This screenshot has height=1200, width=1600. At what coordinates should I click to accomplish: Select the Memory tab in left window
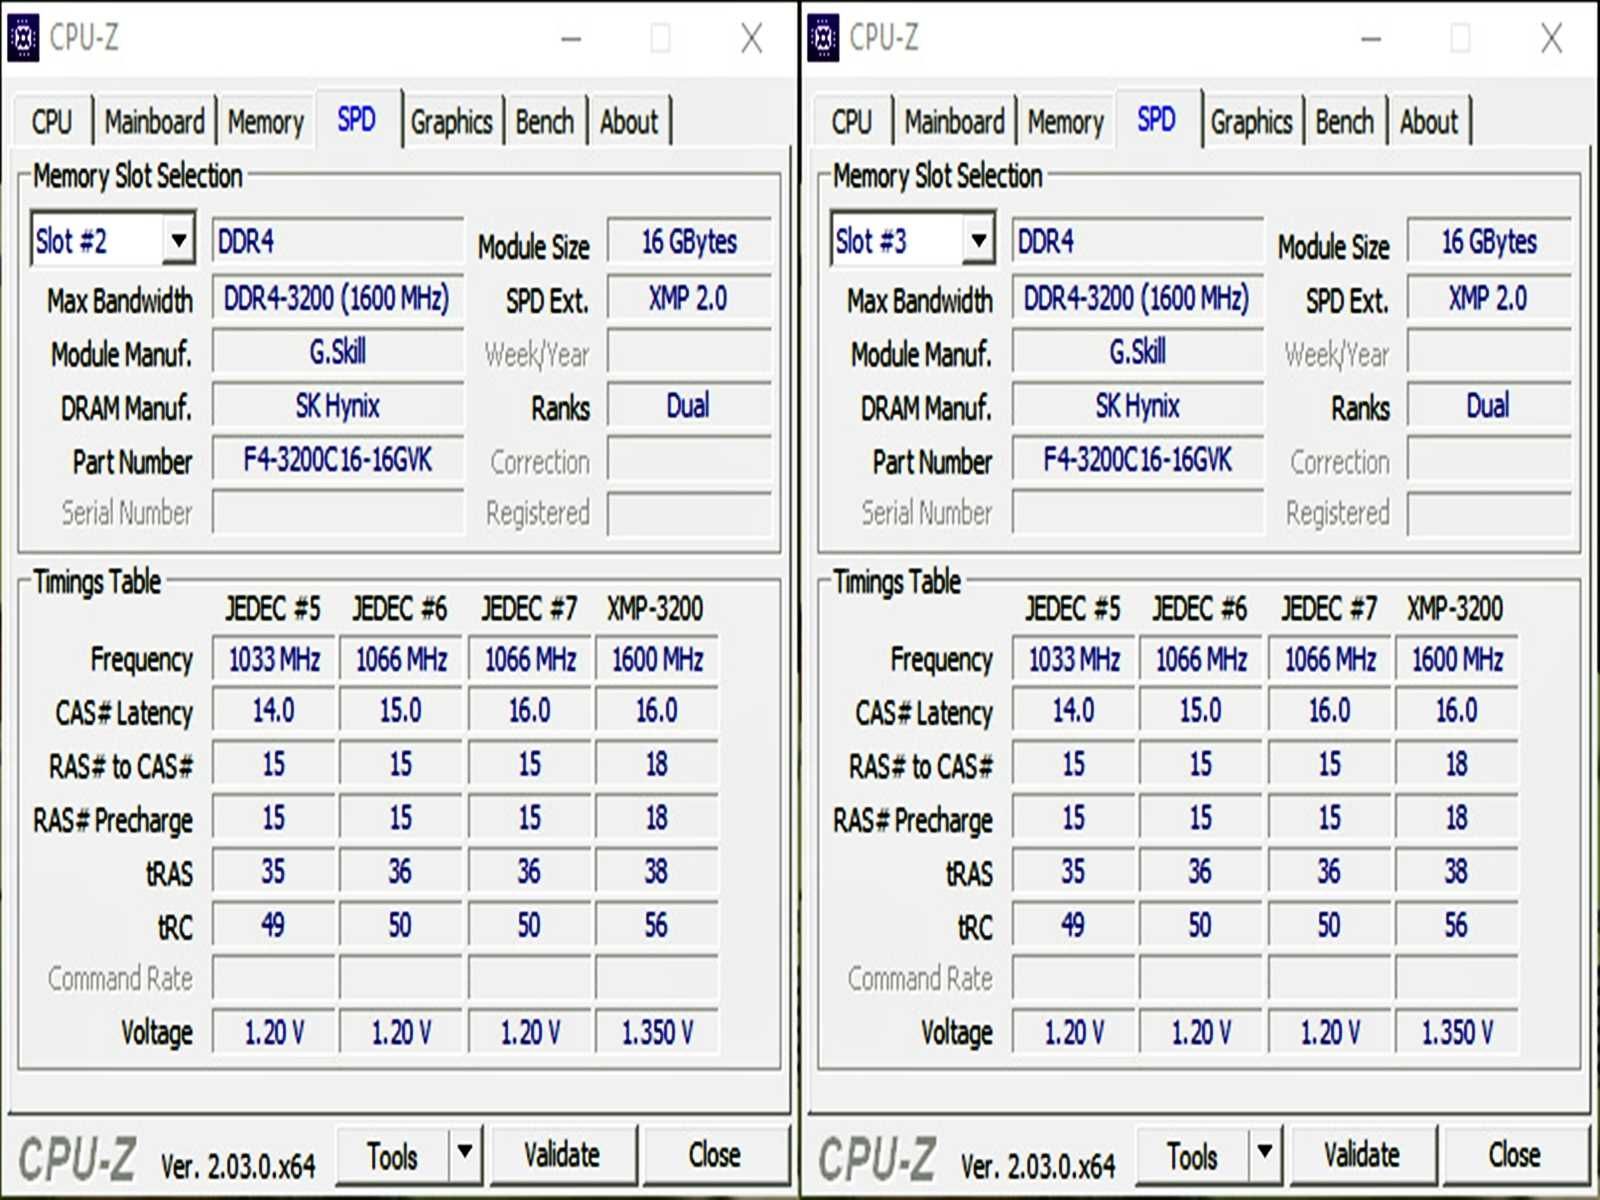(x=265, y=122)
